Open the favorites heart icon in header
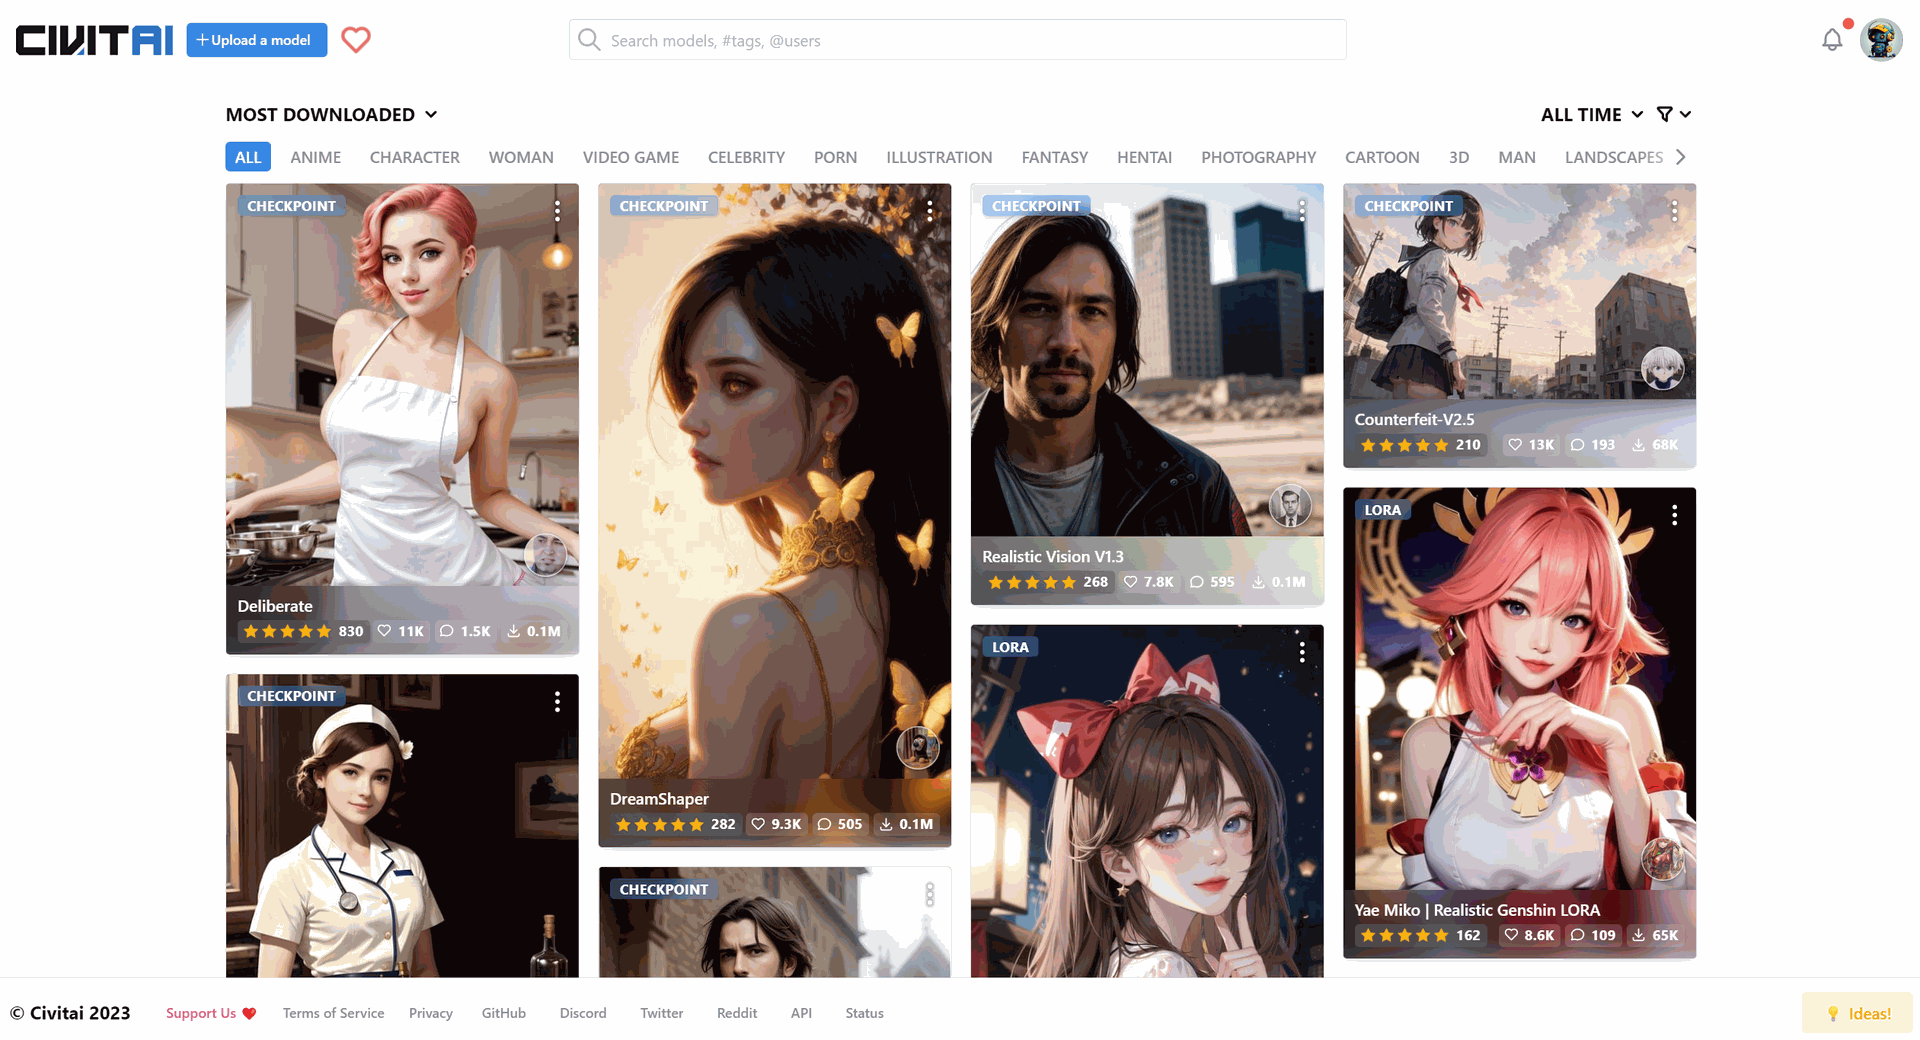 tap(356, 40)
